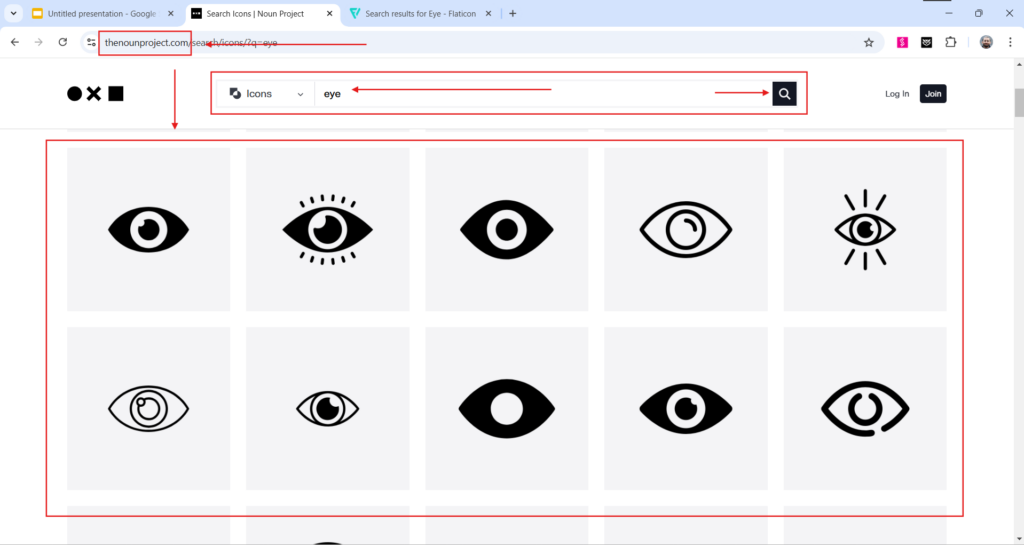Open Chrome's three-dot menu

click(x=1010, y=42)
